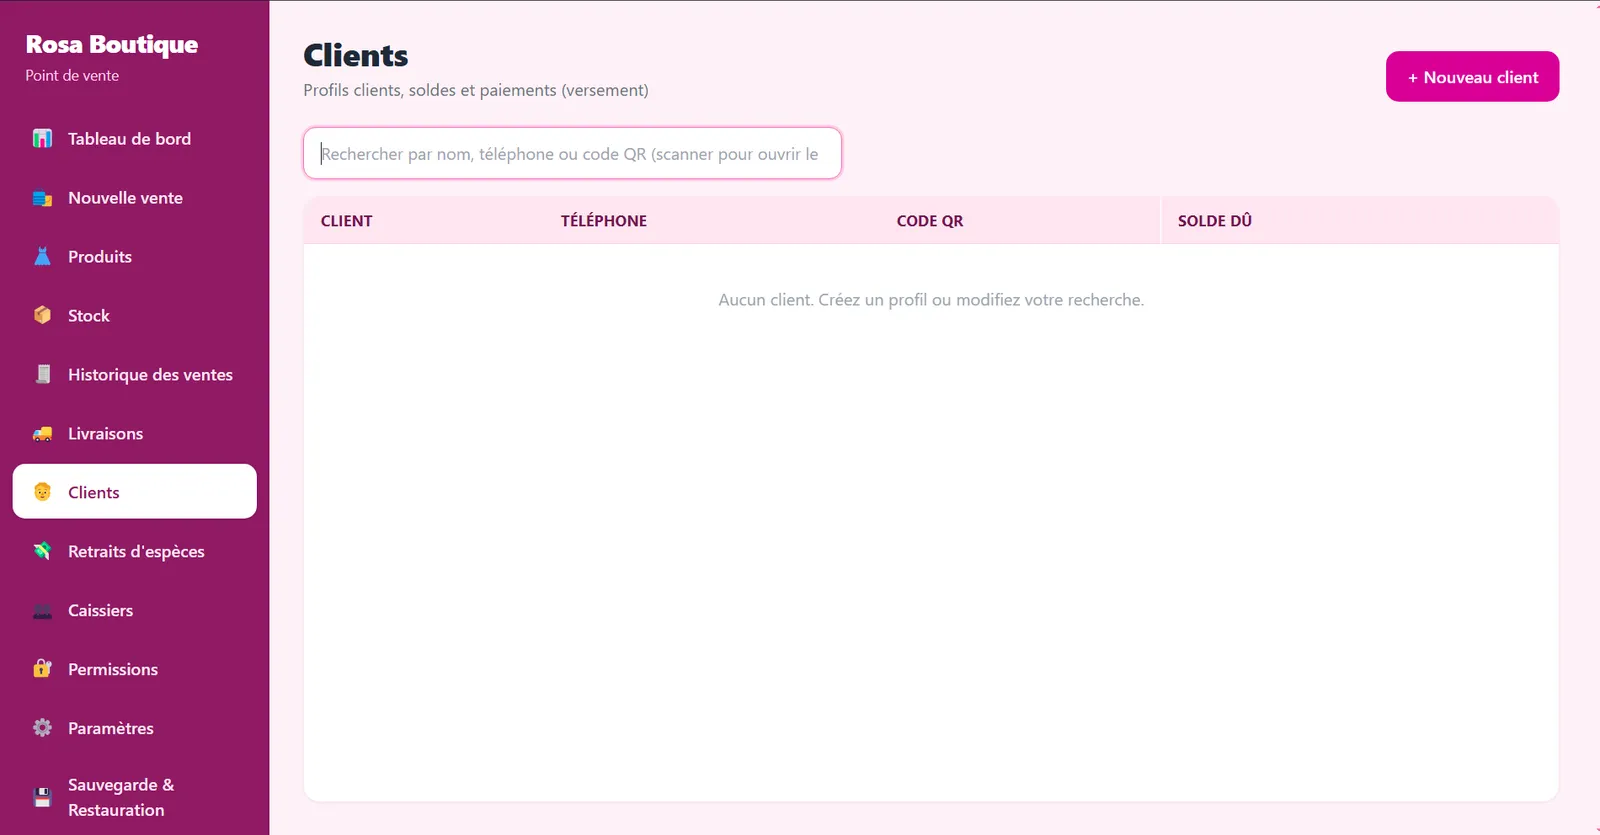Click the SOLDE DÛ column header
The width and height of the screenshot is (1600, 835).
(x=1214, y=221)
